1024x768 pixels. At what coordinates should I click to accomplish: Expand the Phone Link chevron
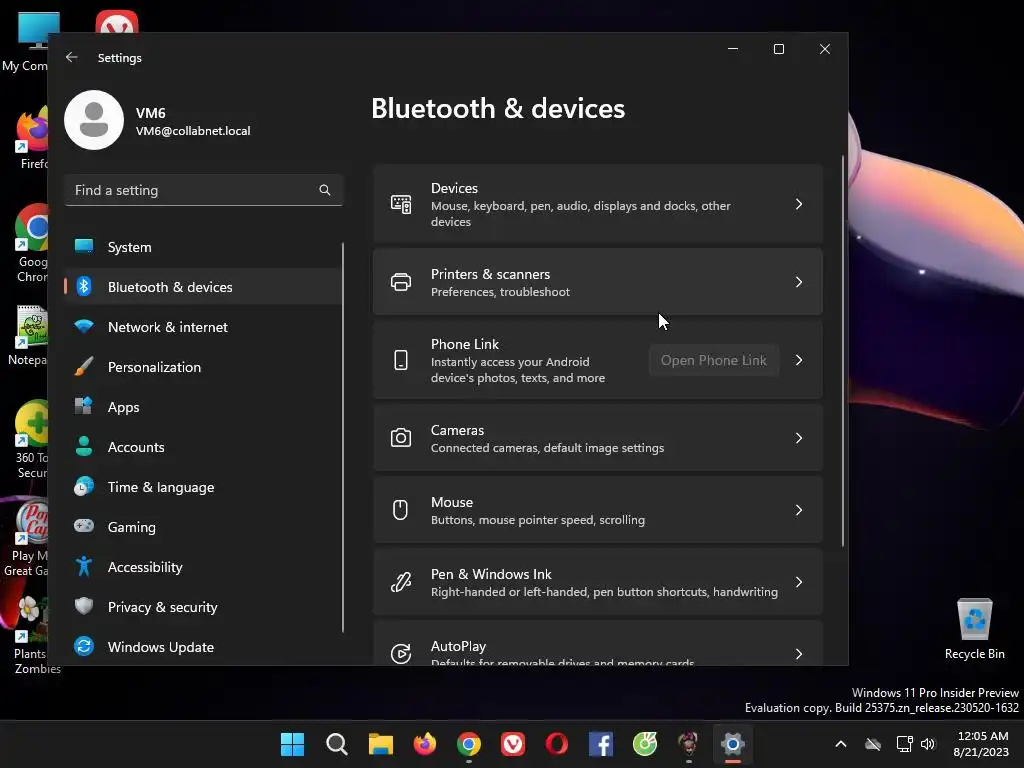coord(799,360)
